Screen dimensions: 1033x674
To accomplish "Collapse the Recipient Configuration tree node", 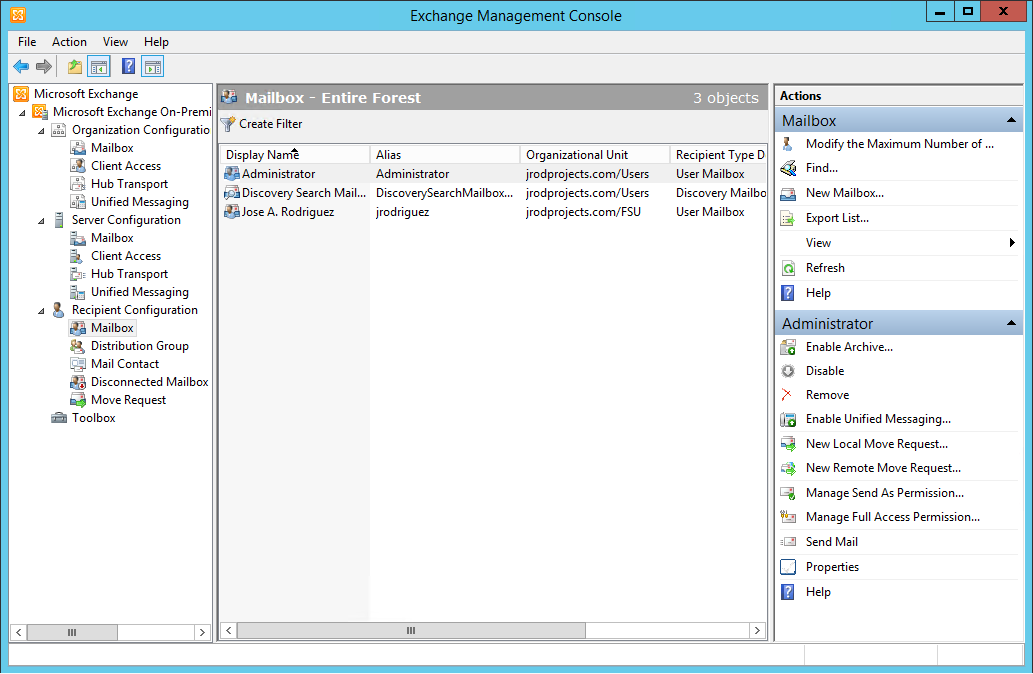I will 41,310.
